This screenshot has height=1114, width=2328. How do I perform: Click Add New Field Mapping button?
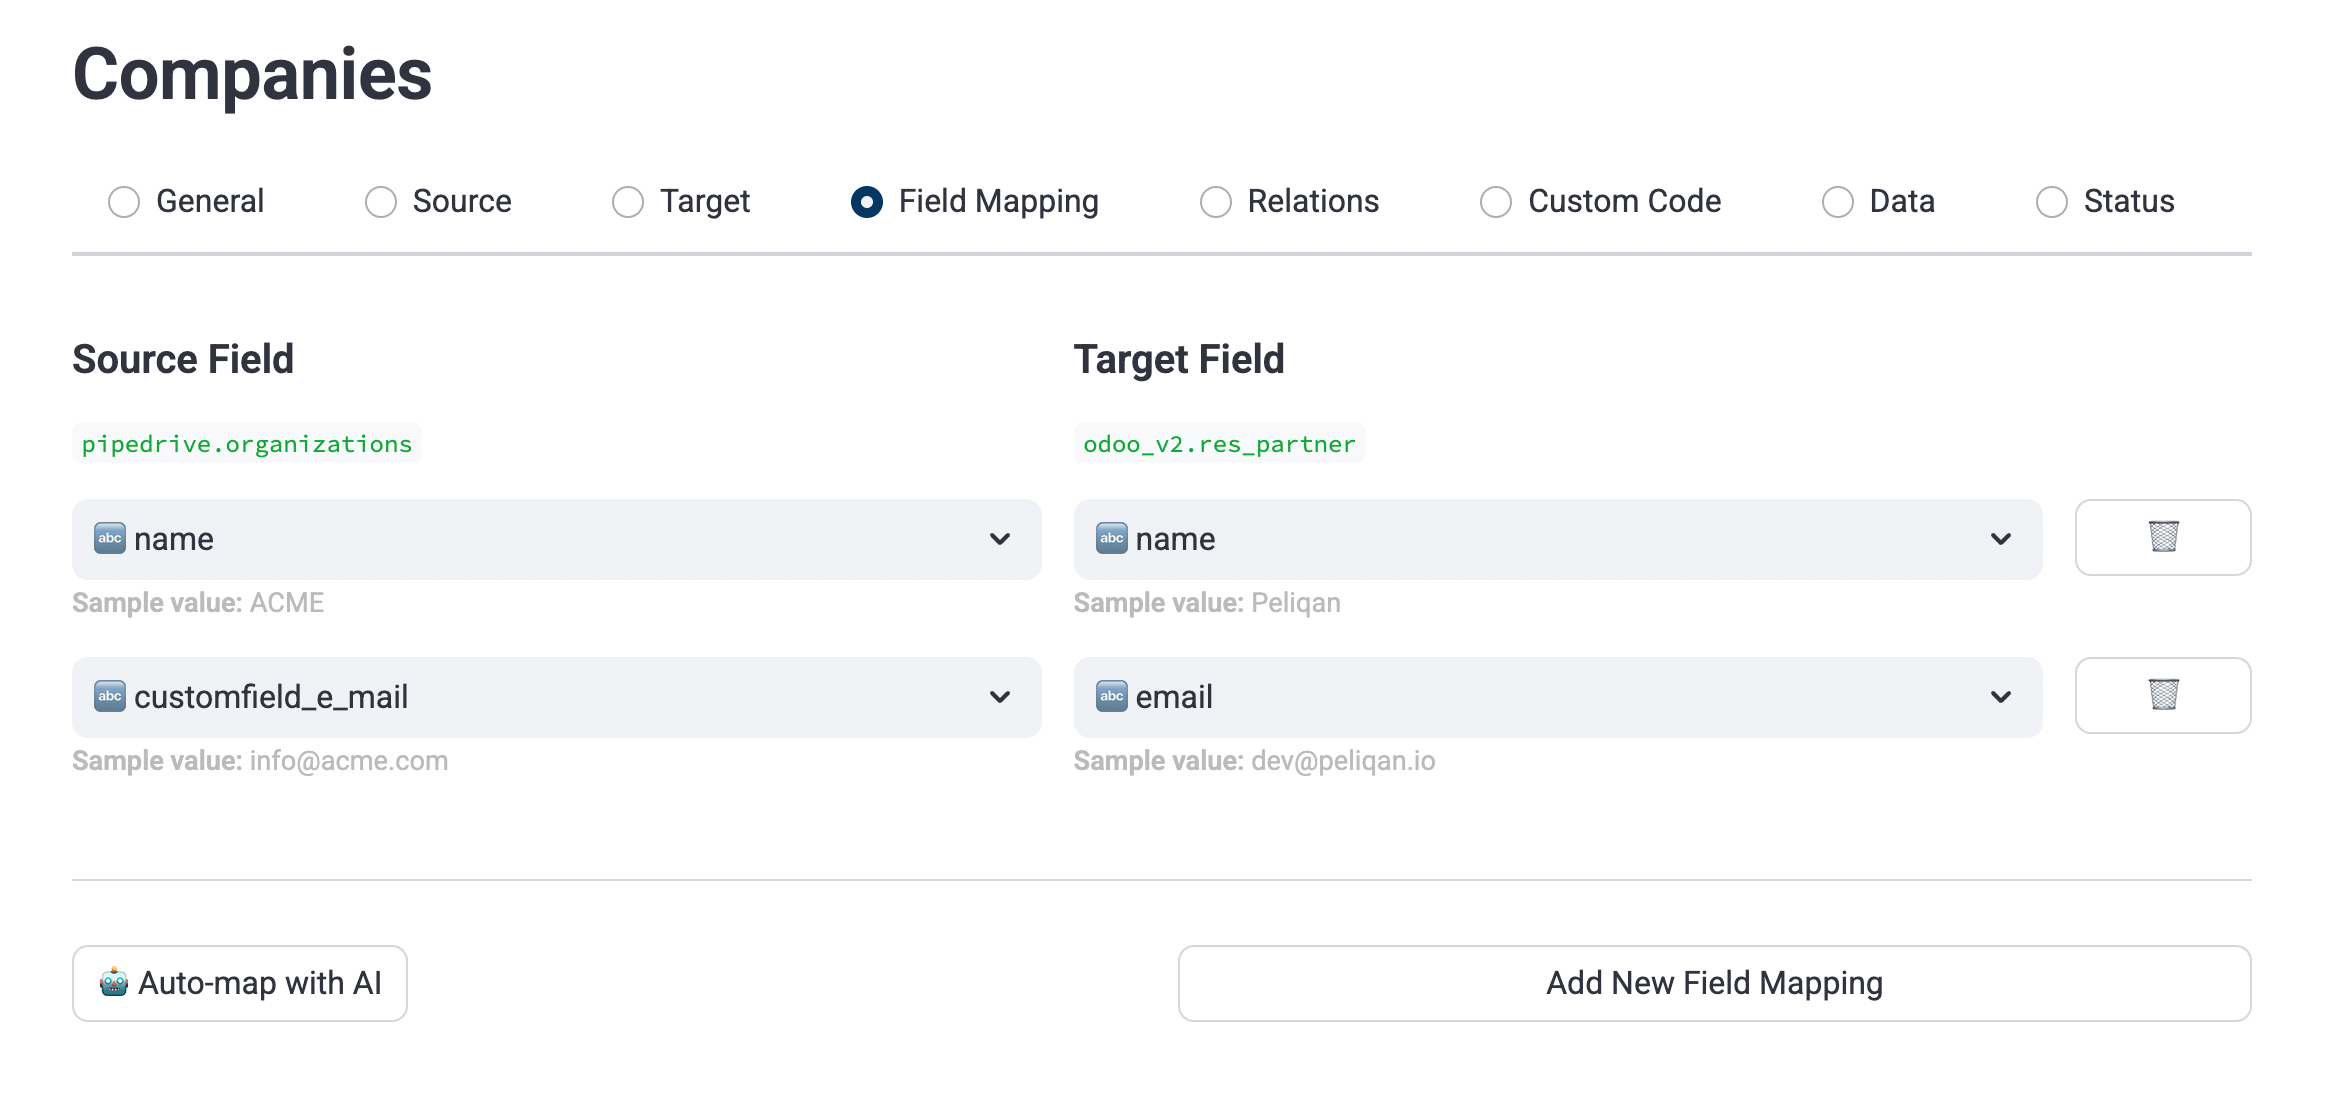1714,983
